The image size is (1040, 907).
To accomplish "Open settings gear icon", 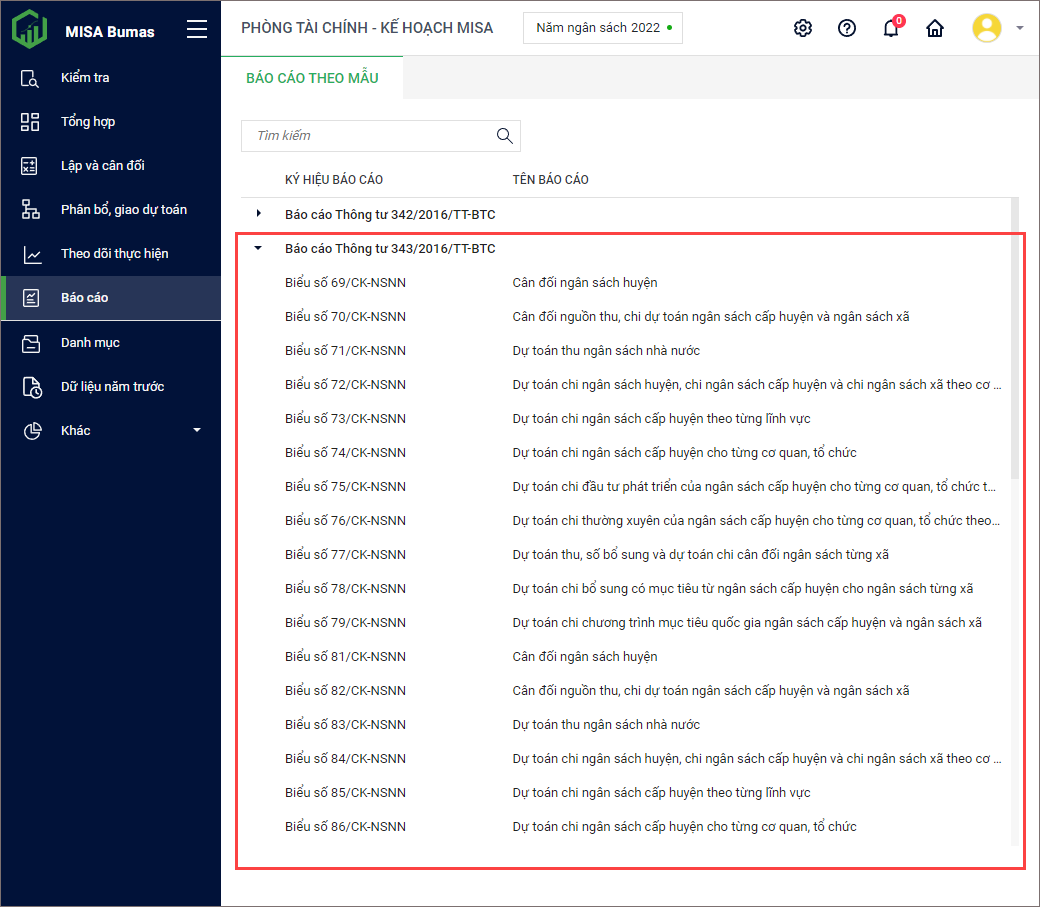I will 802,28.
